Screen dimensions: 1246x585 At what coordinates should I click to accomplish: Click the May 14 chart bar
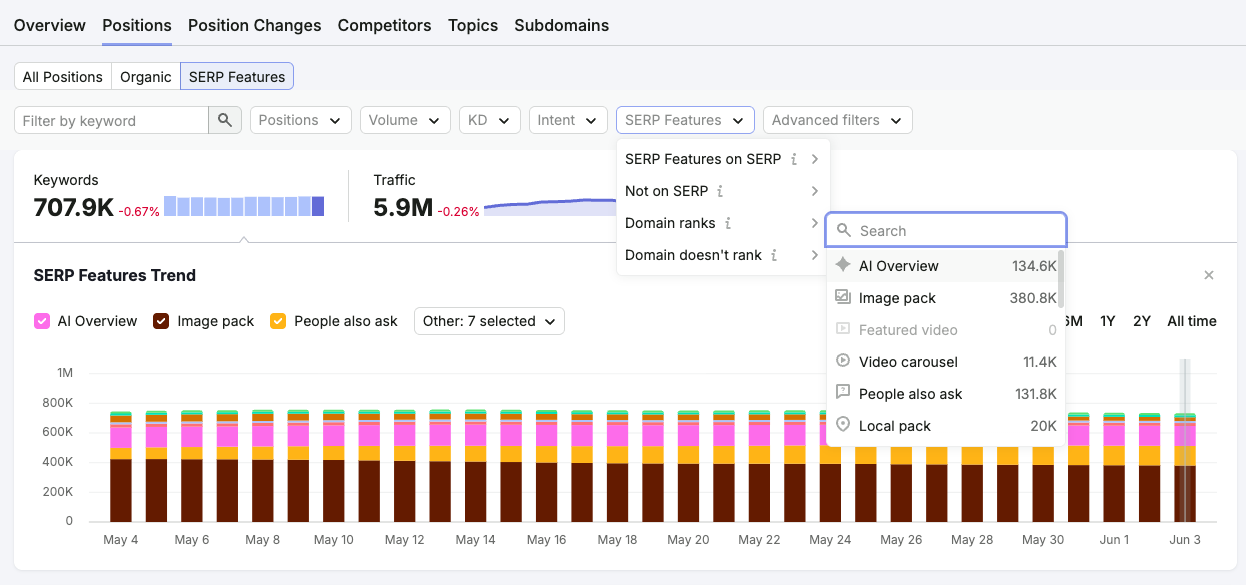(476, 465)
